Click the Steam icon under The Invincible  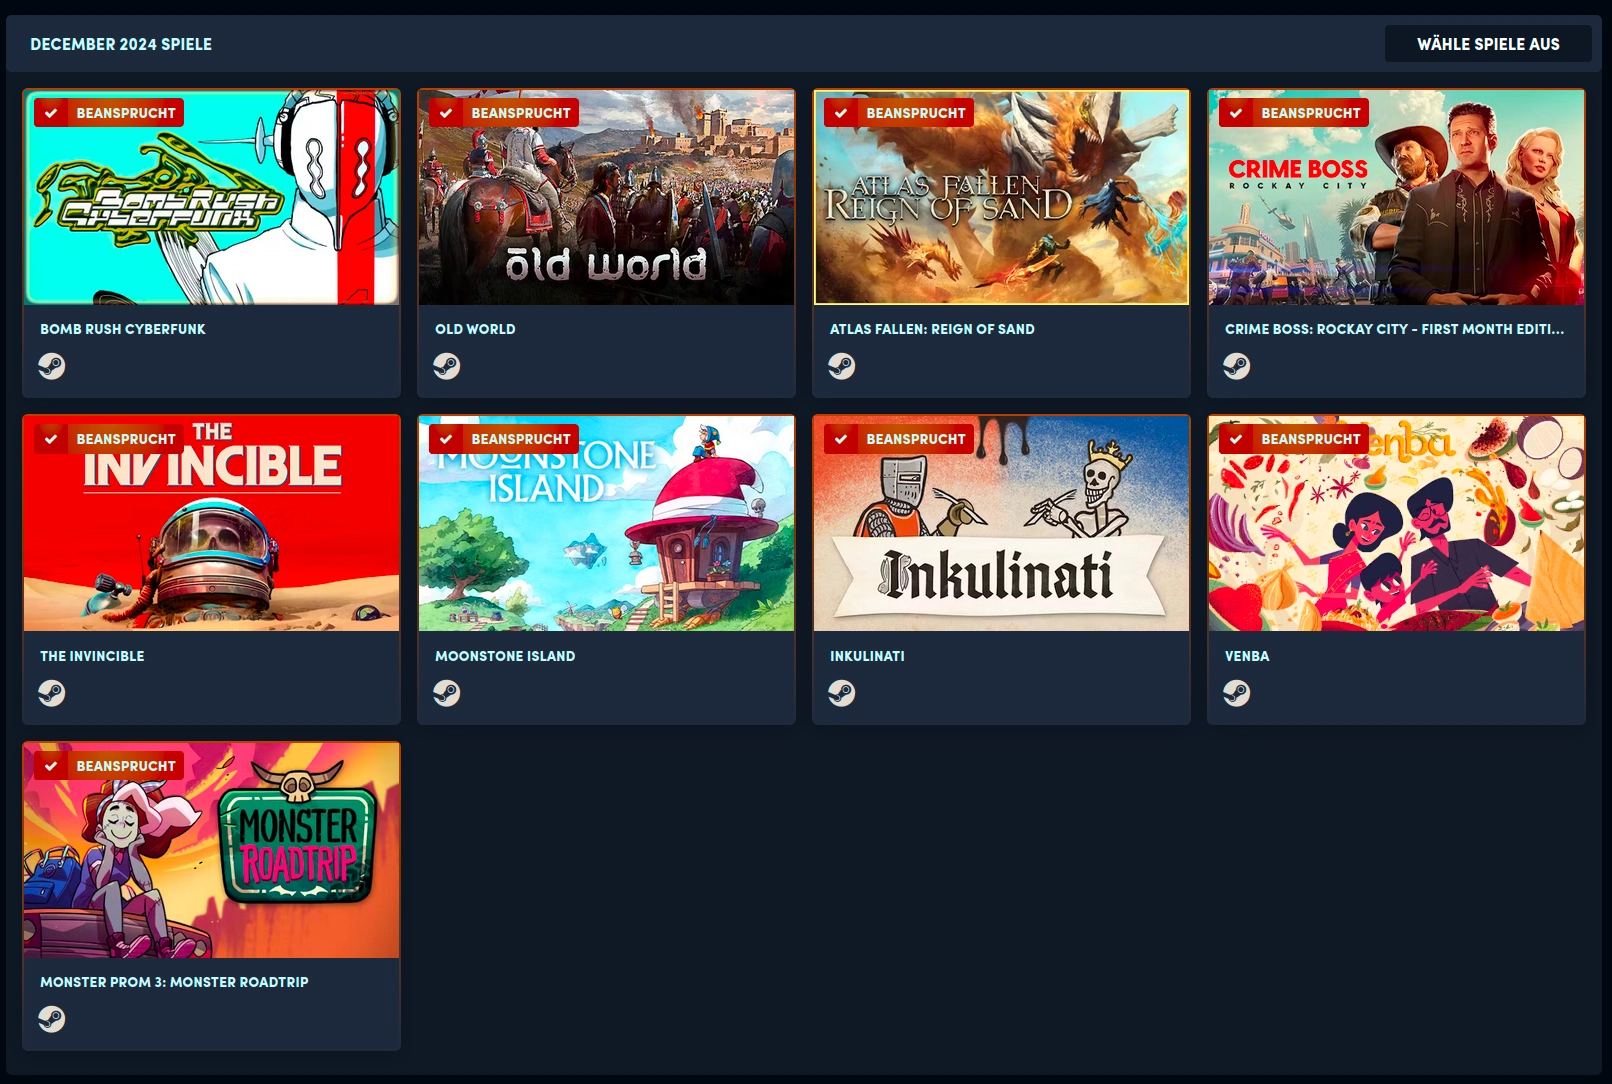pyautogui.click(x=52, y=693)
